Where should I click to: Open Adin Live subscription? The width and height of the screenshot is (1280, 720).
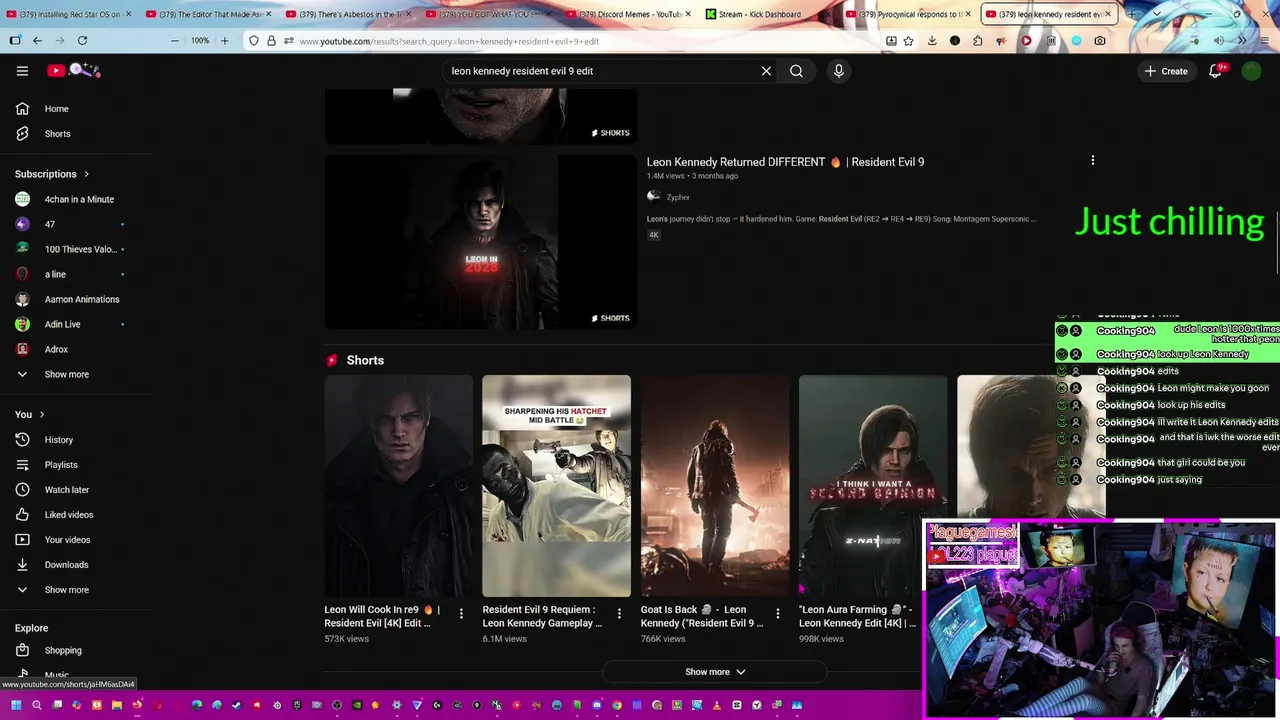pyautogui.click(x=75, y=324)
